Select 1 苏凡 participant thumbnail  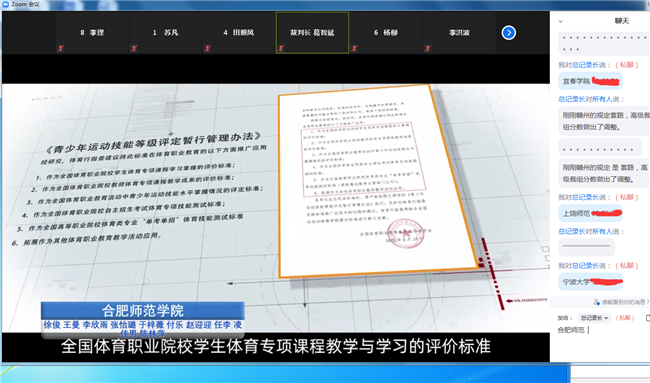pyautogui.click(x=165, y=33)
